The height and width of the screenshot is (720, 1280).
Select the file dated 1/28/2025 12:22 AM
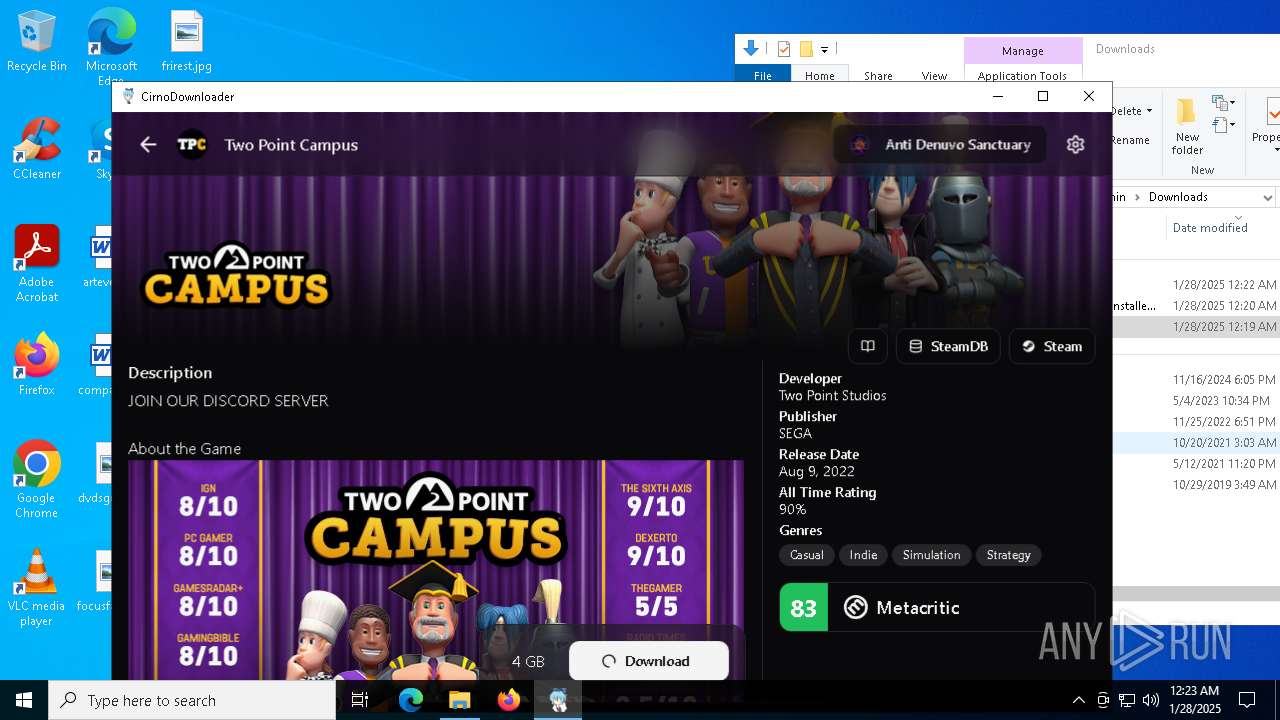(1196, 285)
